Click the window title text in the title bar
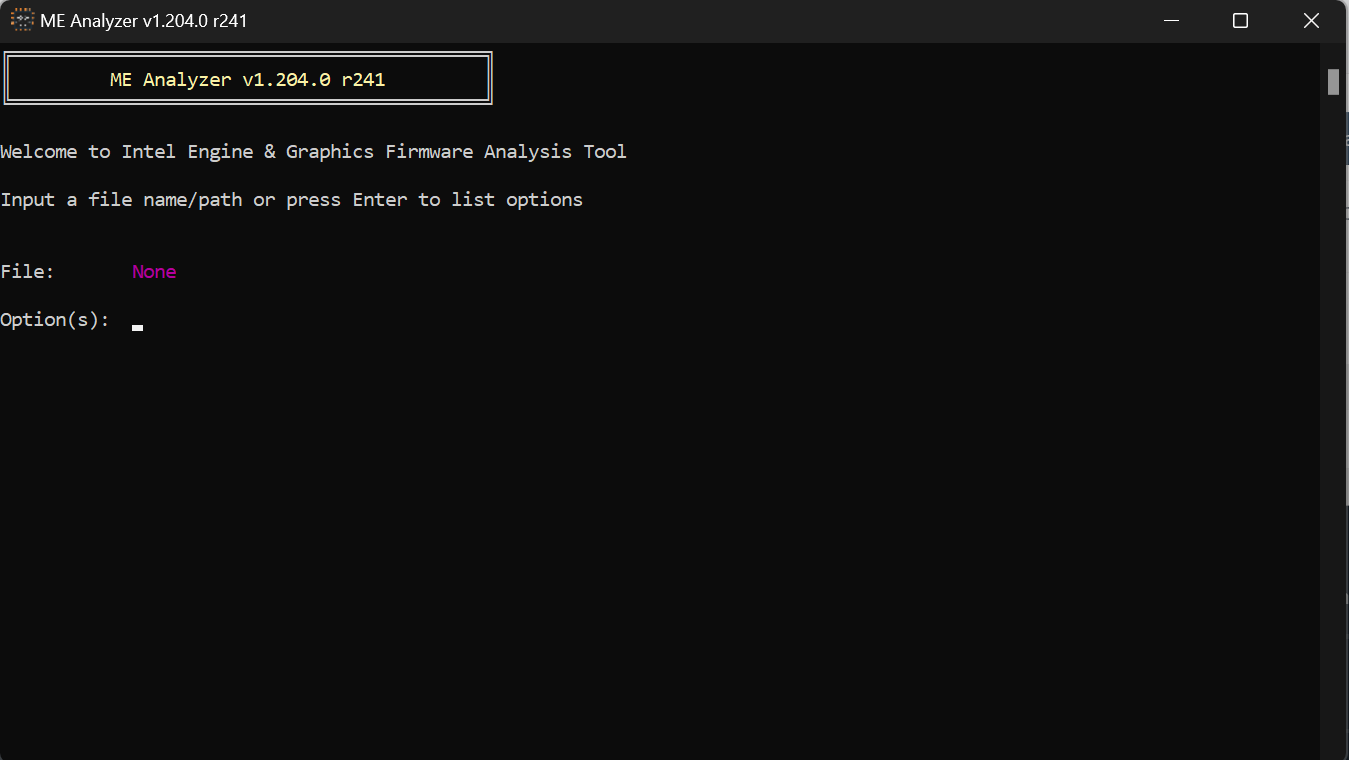The height and width of the screenshot is (760, 1349). [x=143, y=20]
